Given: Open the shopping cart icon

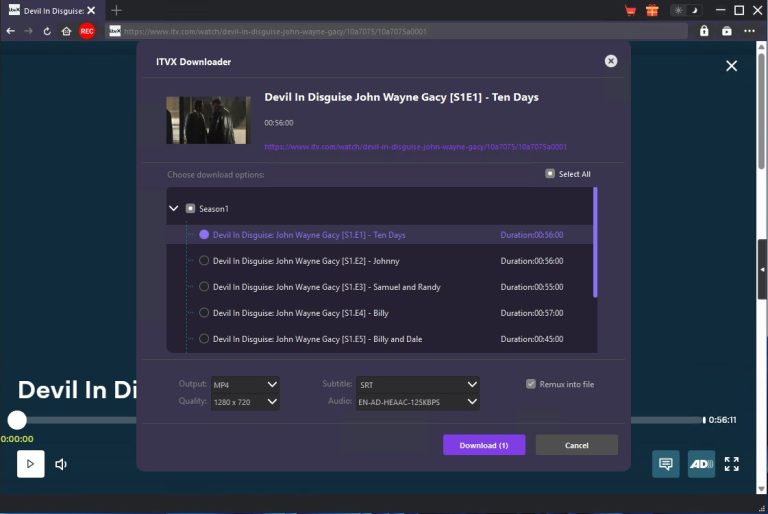Looking at the screenshot, I should click(630, 10).
